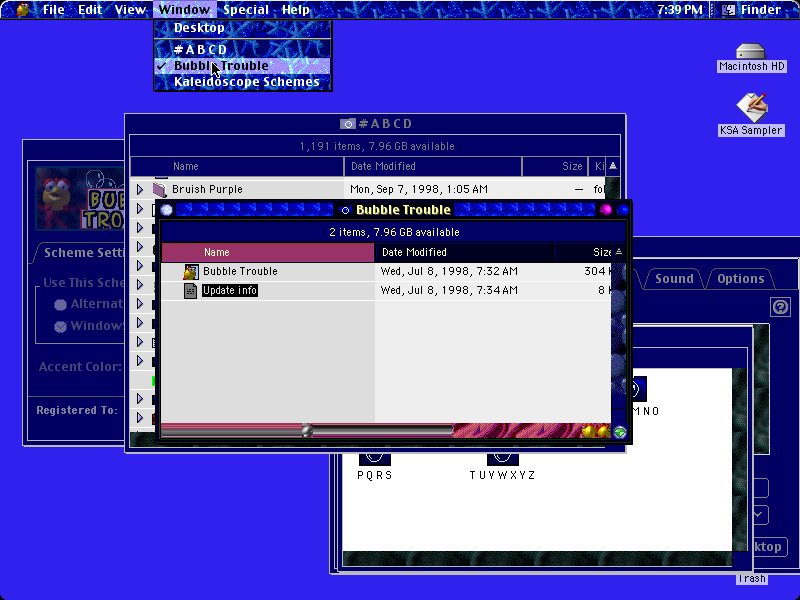Screen dimensions: 800x600
Task: Select the KSA Sampler desktop icon
Action: pyautogui.click(x=752, y=107)
